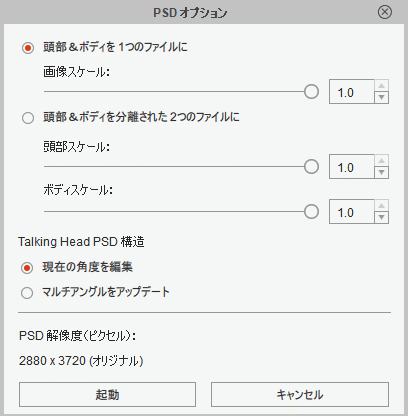Image resolution: width=408 pixels, height=416 pixels.
Task: Click the 画像スケール slider track middle
Action: (x=174, y=92)
